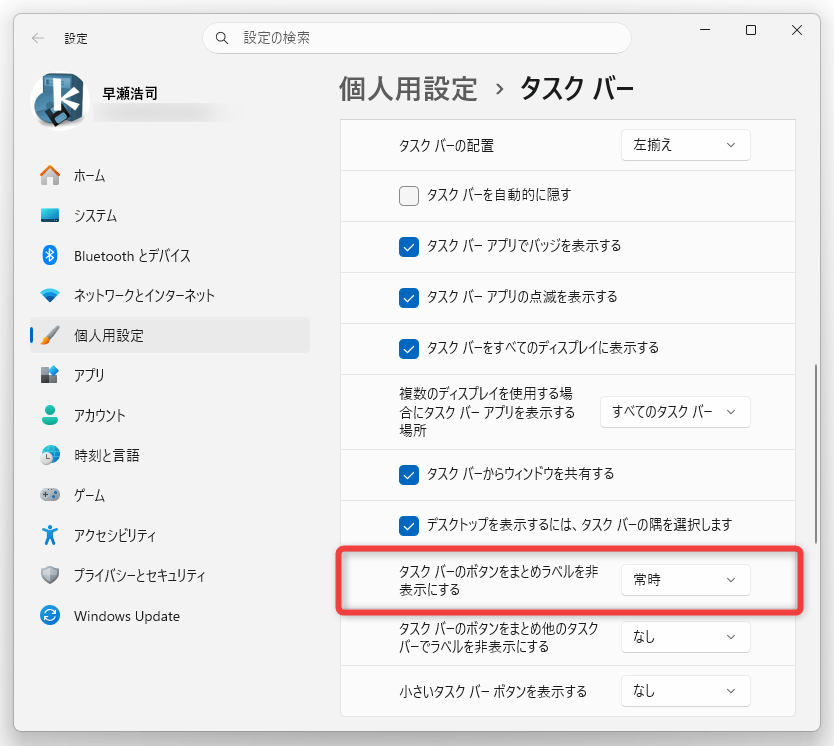Click the アプリ apps icon

(50, 375)
